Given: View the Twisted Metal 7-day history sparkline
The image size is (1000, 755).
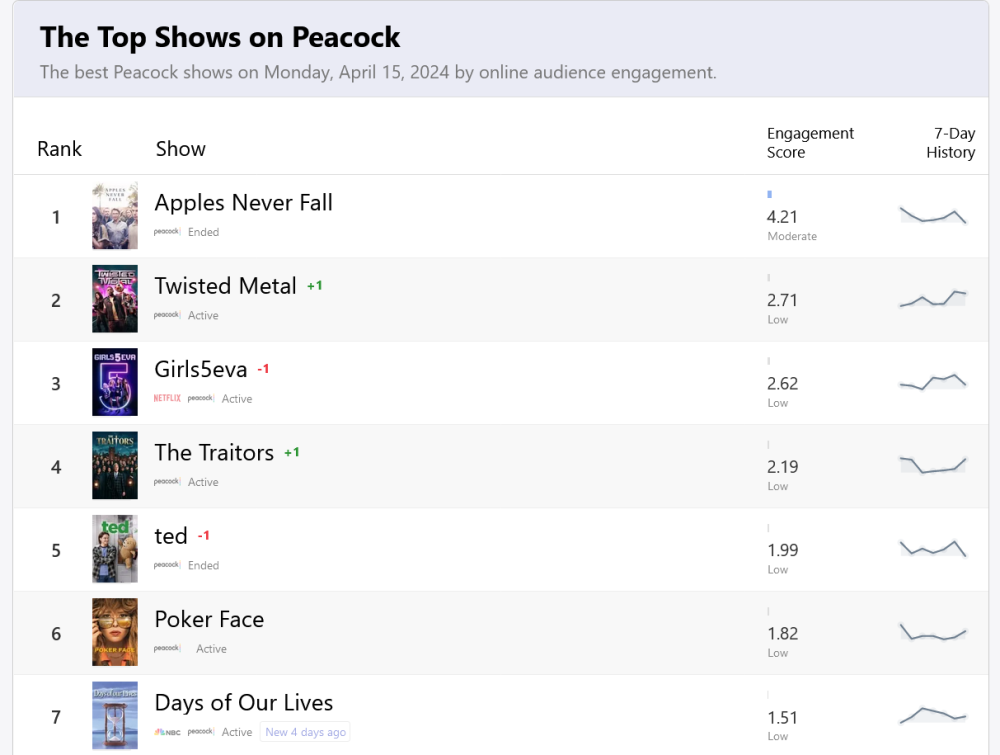Looking at the screenshot, I should [x=933, y=298].
